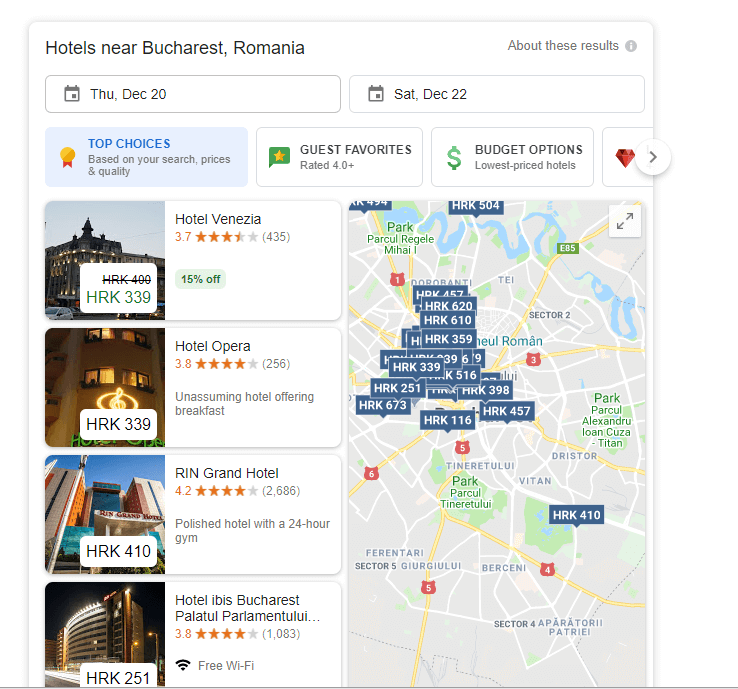Click the Guest Favorites star icon
This screenshot has width=738, height=689.
279,157
